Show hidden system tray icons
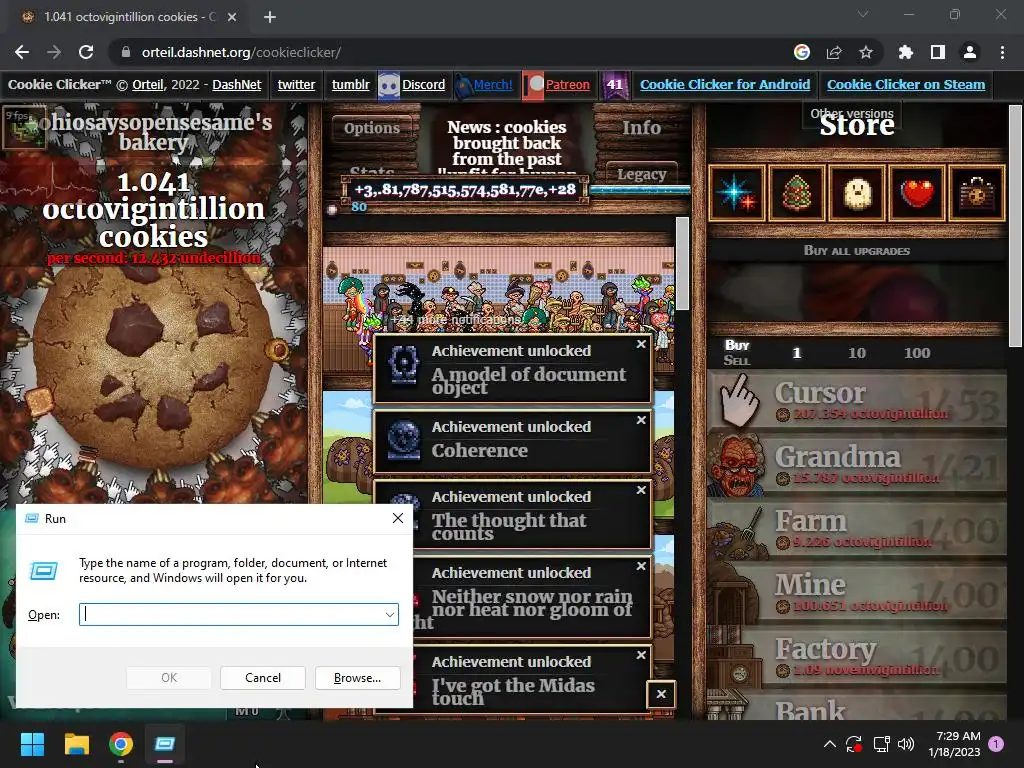Image resolution: width=1024 pixels, height=768 pixels. 829,743
